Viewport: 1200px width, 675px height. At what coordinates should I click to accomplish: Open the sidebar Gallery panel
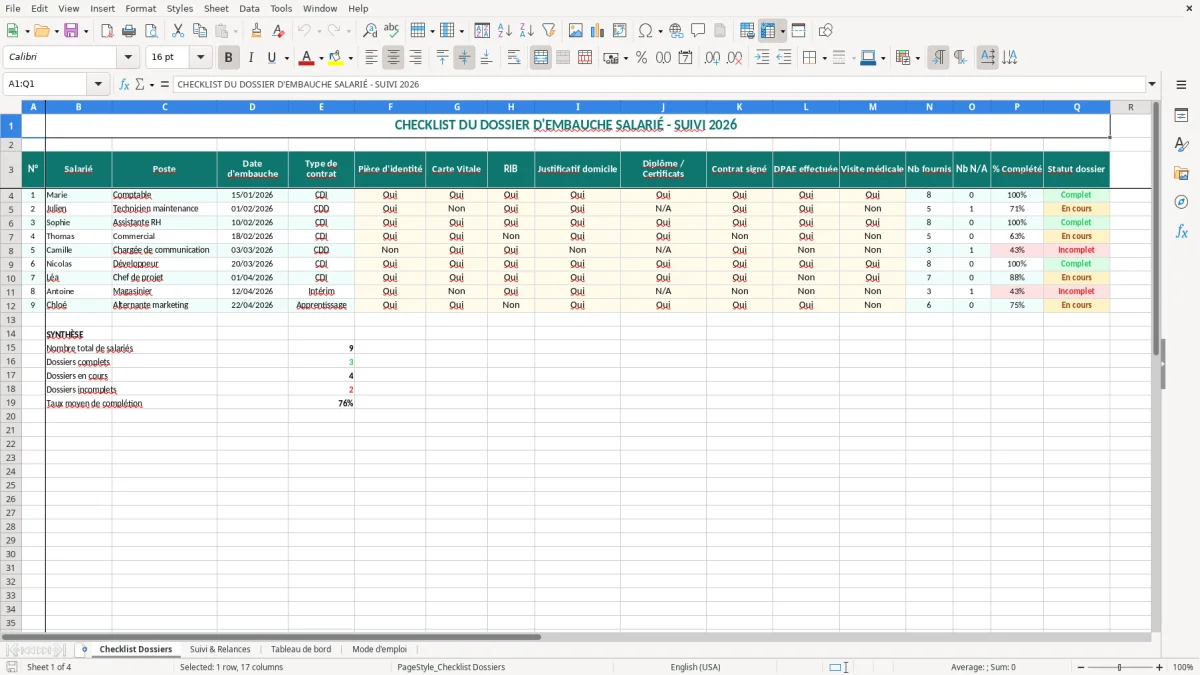click(x=1181, y=173)
